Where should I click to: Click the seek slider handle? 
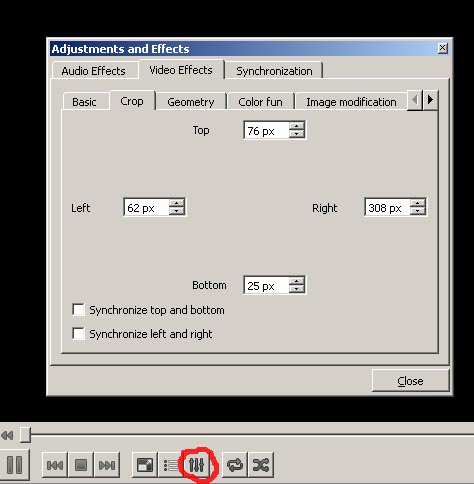[25, 435]
